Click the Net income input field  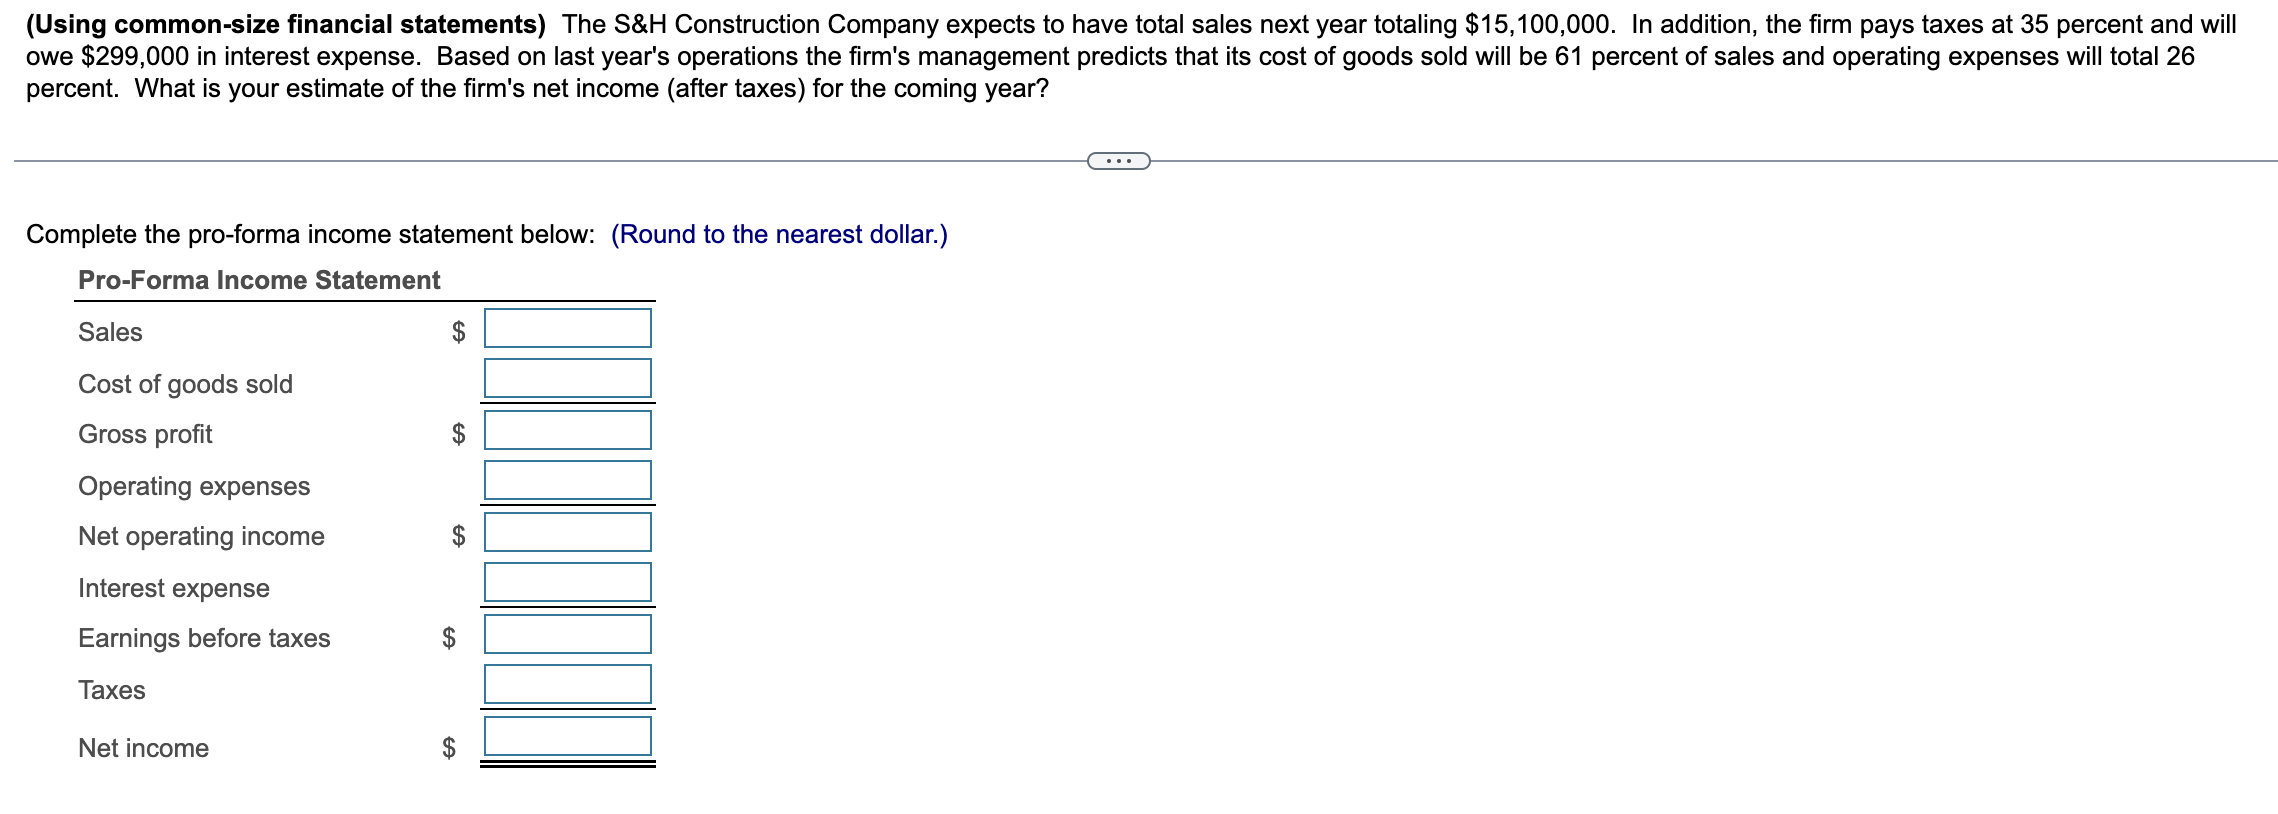click(566, 735)
